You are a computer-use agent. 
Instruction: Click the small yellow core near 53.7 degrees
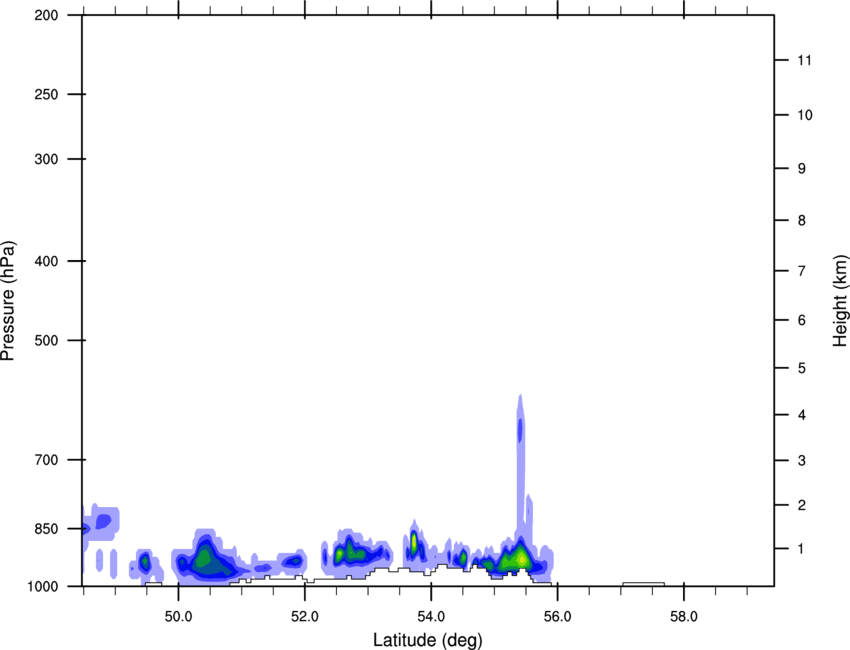pyautogui.click(x=414, y=540)
